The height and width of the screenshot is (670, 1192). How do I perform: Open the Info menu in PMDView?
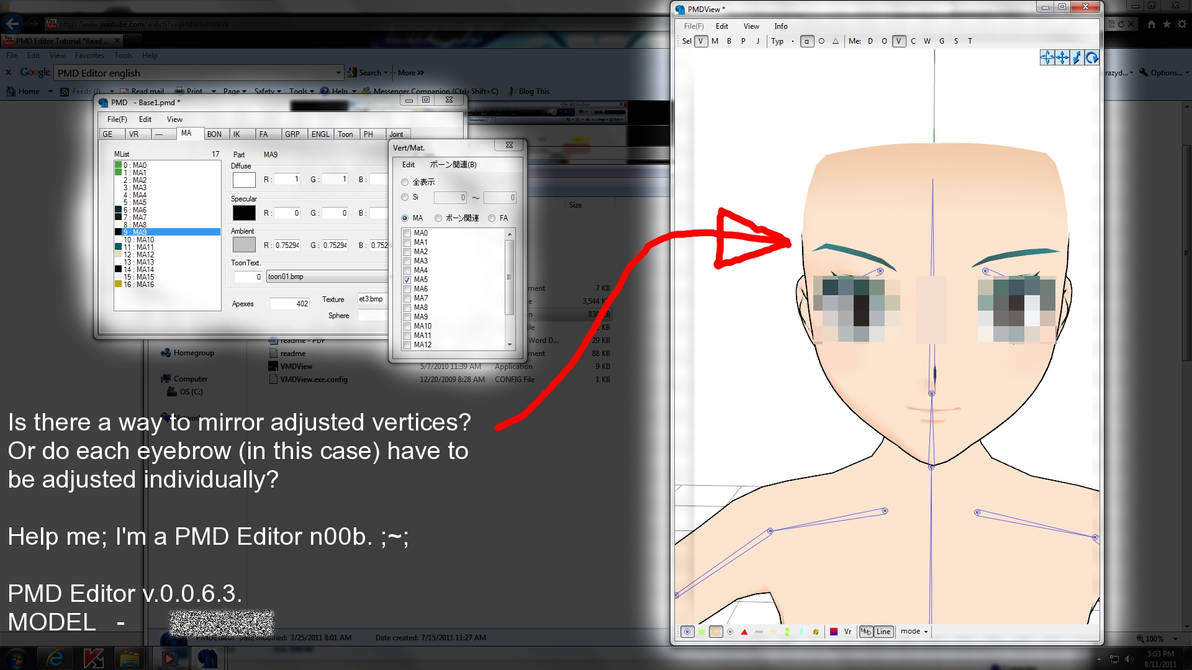coord(781,26)
